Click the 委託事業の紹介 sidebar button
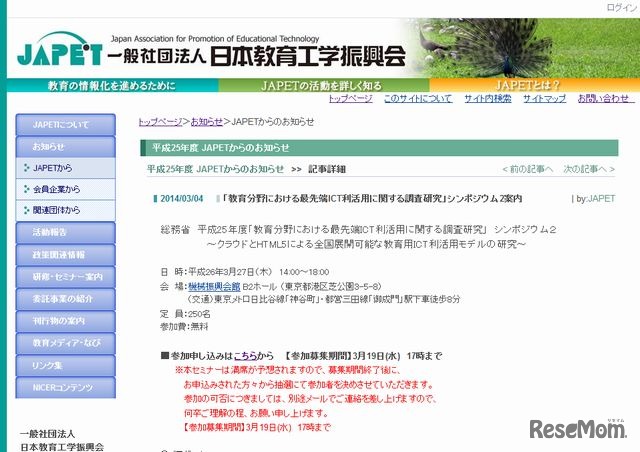640x452 pixels. coord(66,298)
